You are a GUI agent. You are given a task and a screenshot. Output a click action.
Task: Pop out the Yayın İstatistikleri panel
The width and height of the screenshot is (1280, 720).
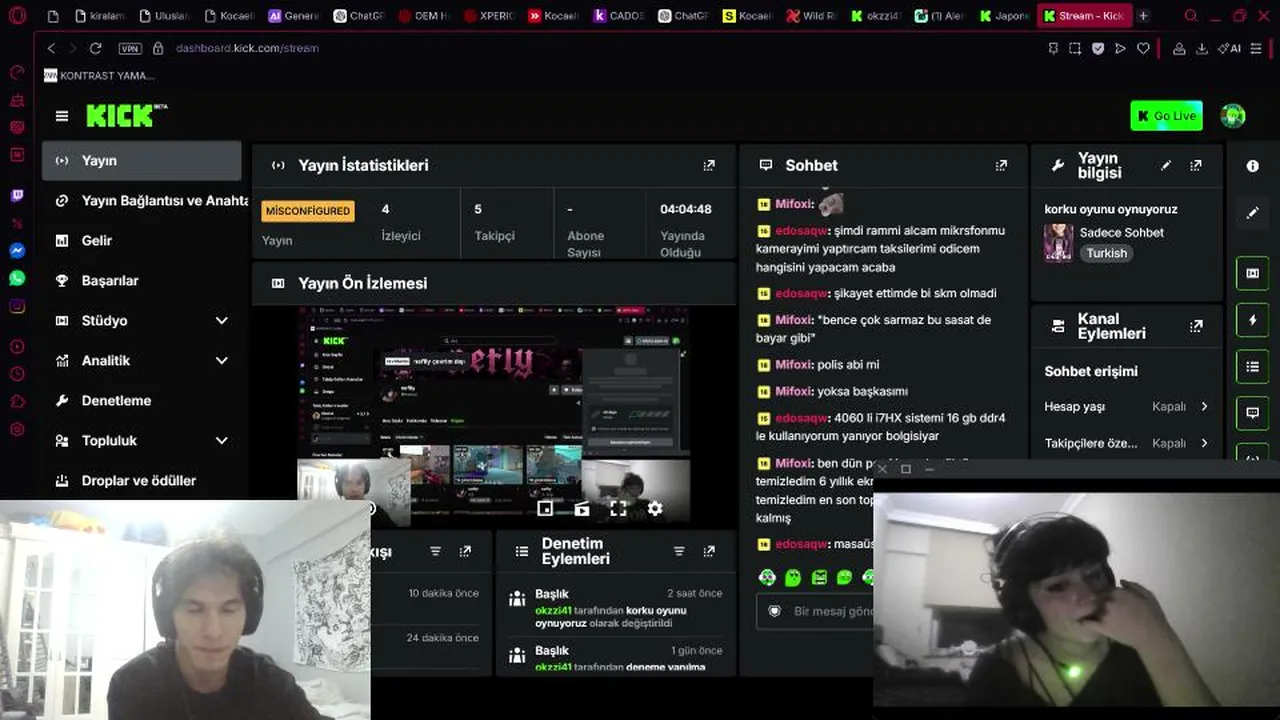709,165
